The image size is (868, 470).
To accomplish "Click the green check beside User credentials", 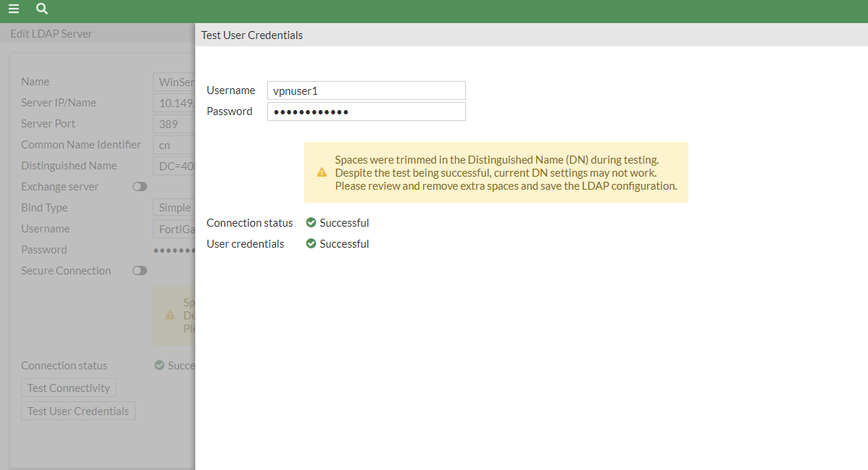I will click(311, 244).
